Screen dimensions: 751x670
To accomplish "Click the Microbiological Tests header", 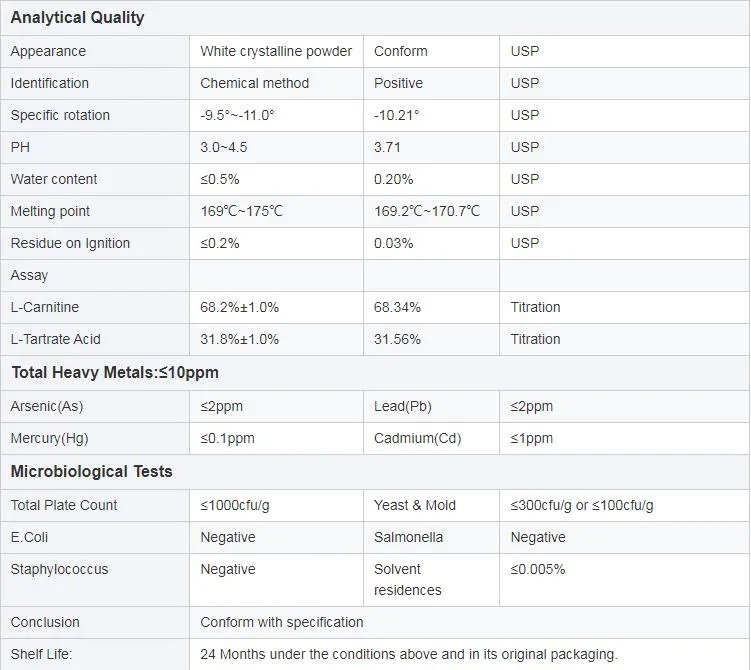I will pos(92,472).
